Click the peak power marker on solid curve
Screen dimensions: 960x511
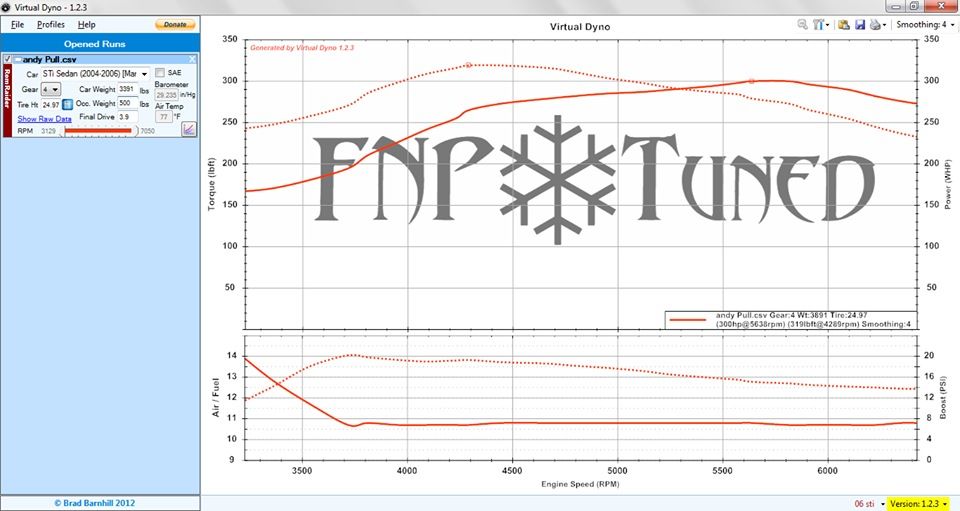752,81
